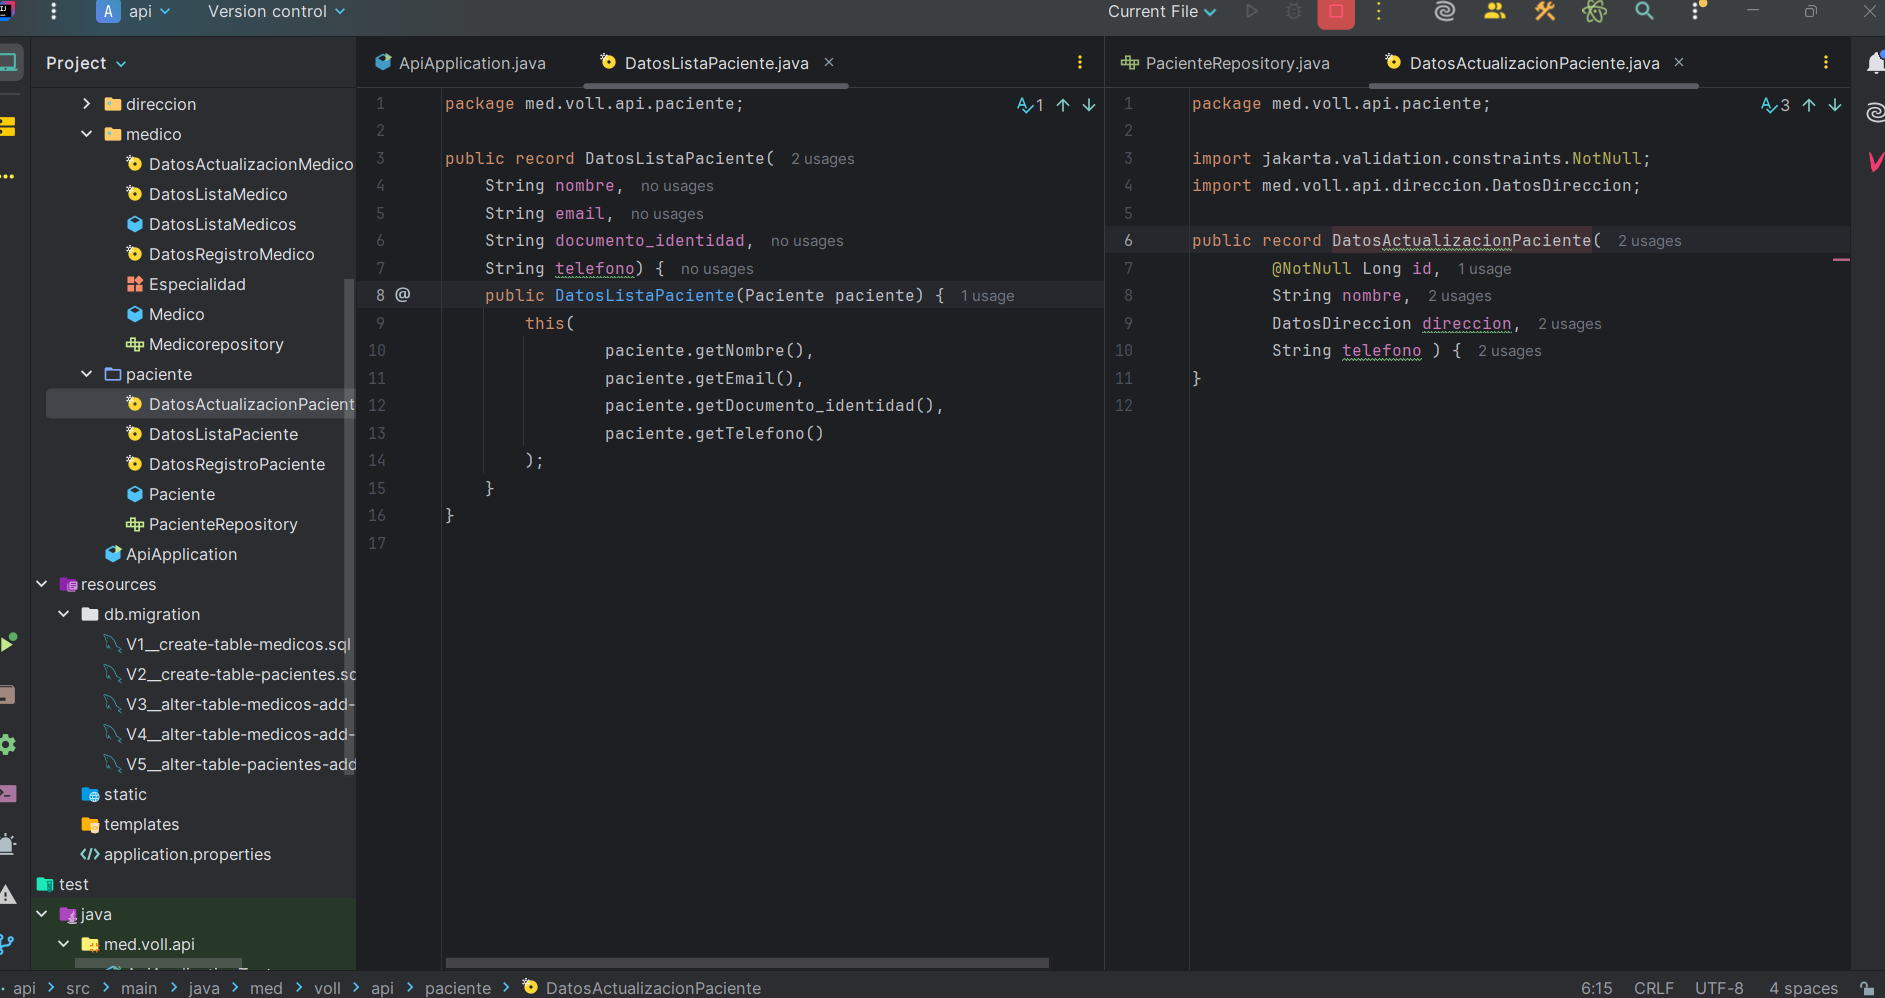Go to next highlighted problem in the right editor

click(1835, 105)
